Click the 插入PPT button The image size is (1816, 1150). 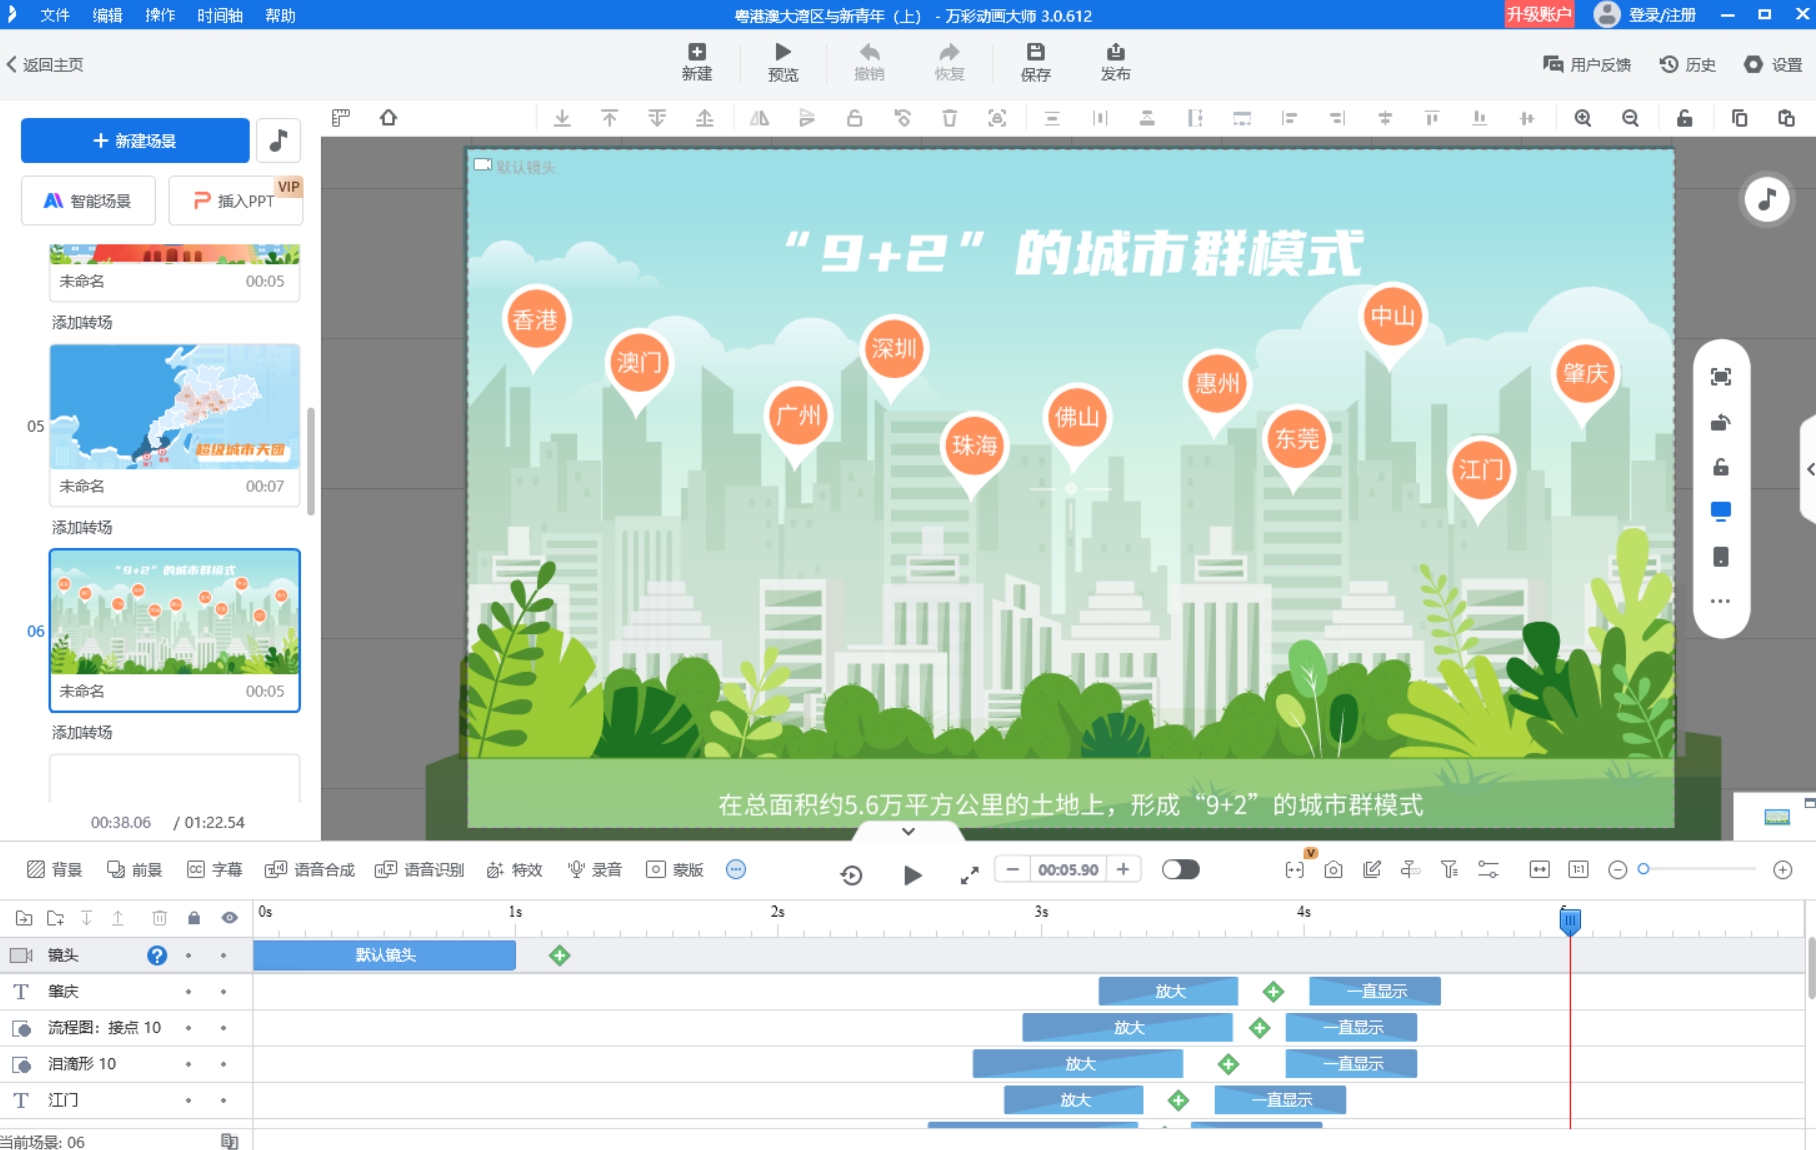pyautogui.click(x=236, y=200)
